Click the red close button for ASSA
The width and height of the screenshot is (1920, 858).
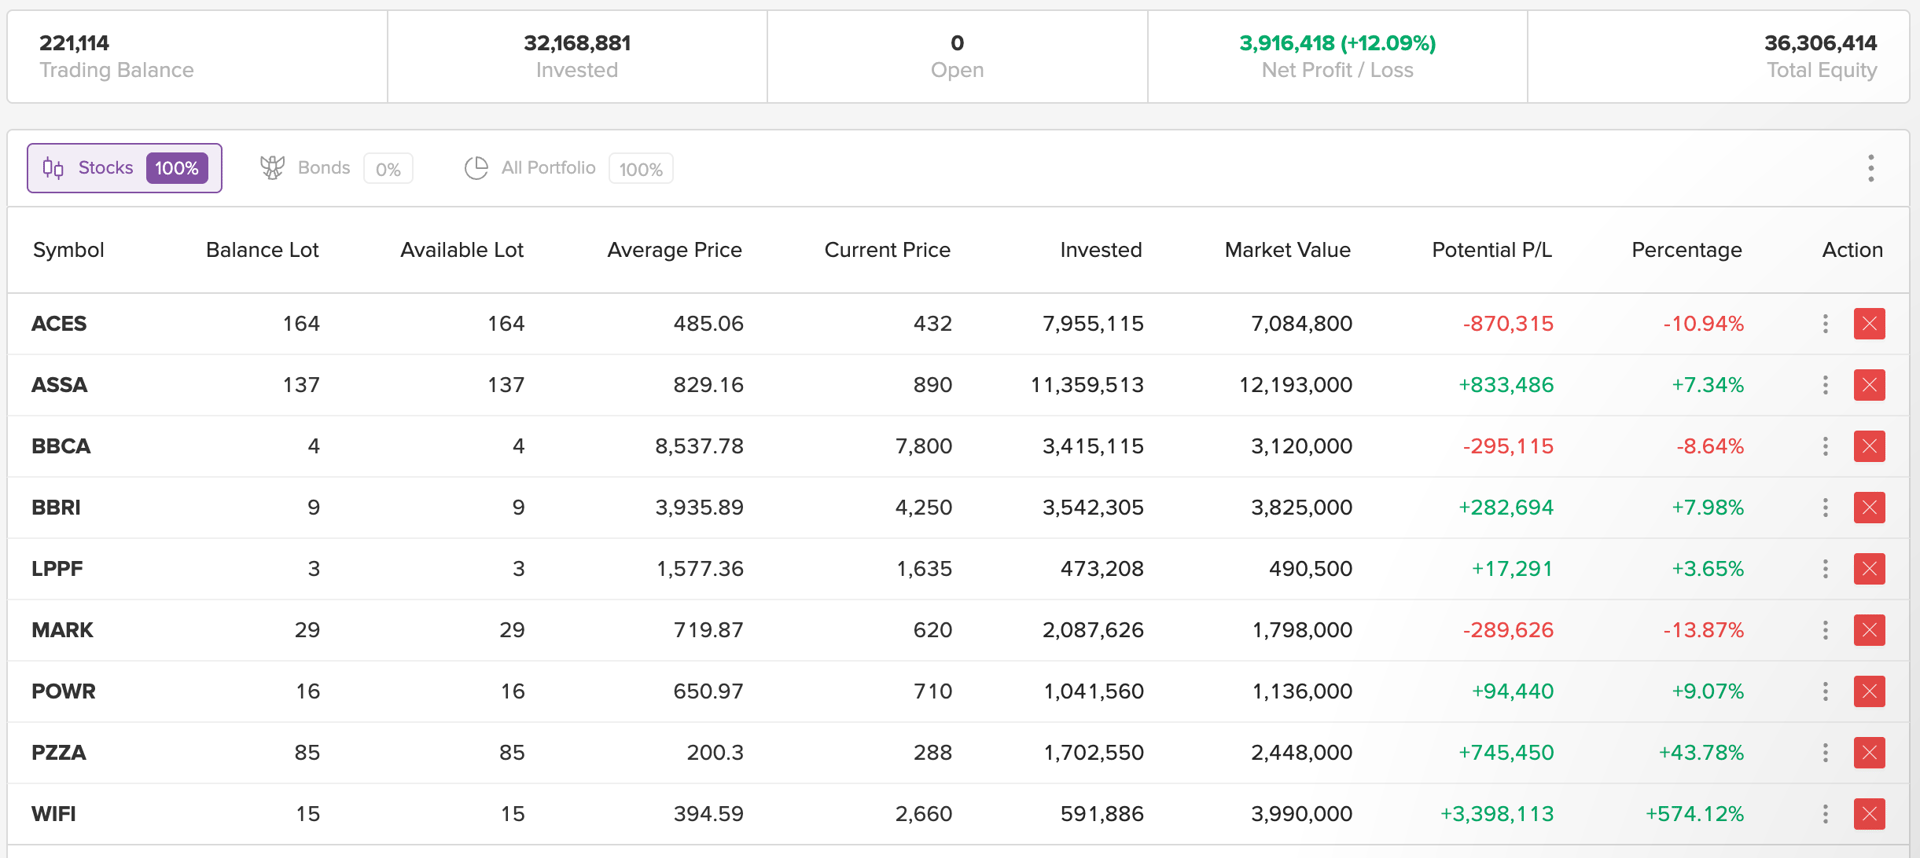click(x=1869, y=385)
